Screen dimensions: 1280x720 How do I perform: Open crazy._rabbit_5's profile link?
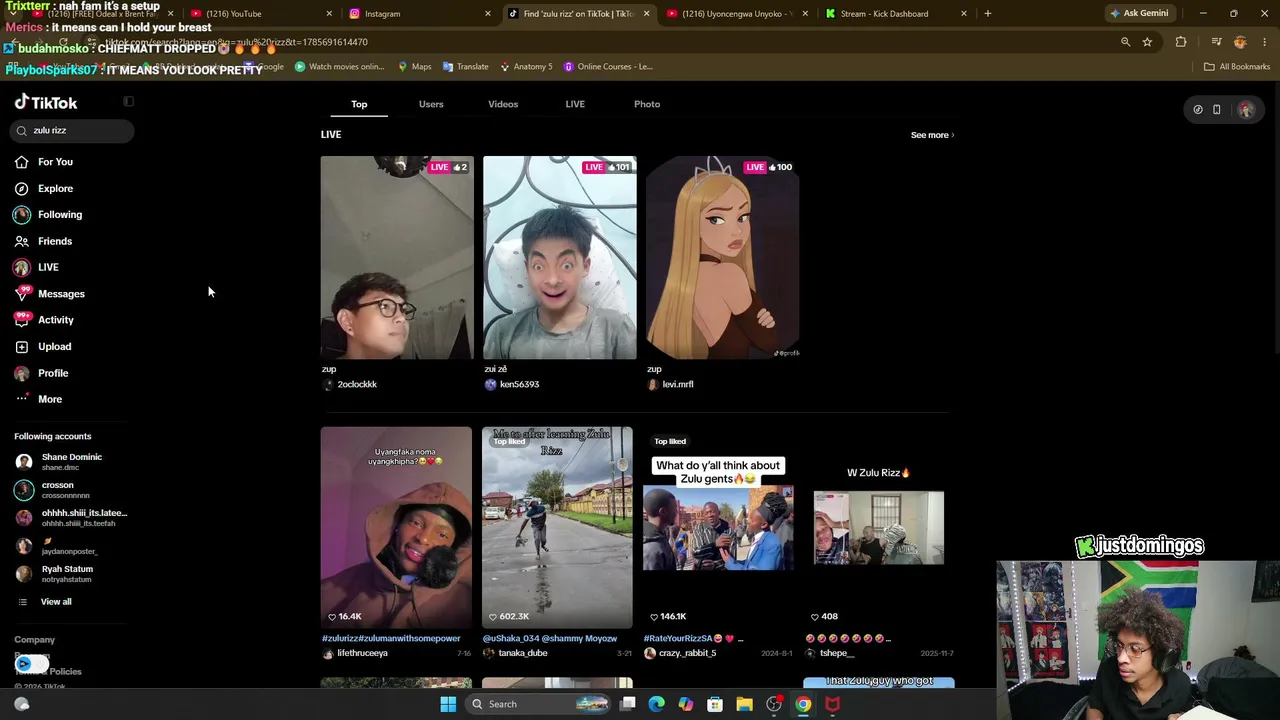tap(687, 654)
